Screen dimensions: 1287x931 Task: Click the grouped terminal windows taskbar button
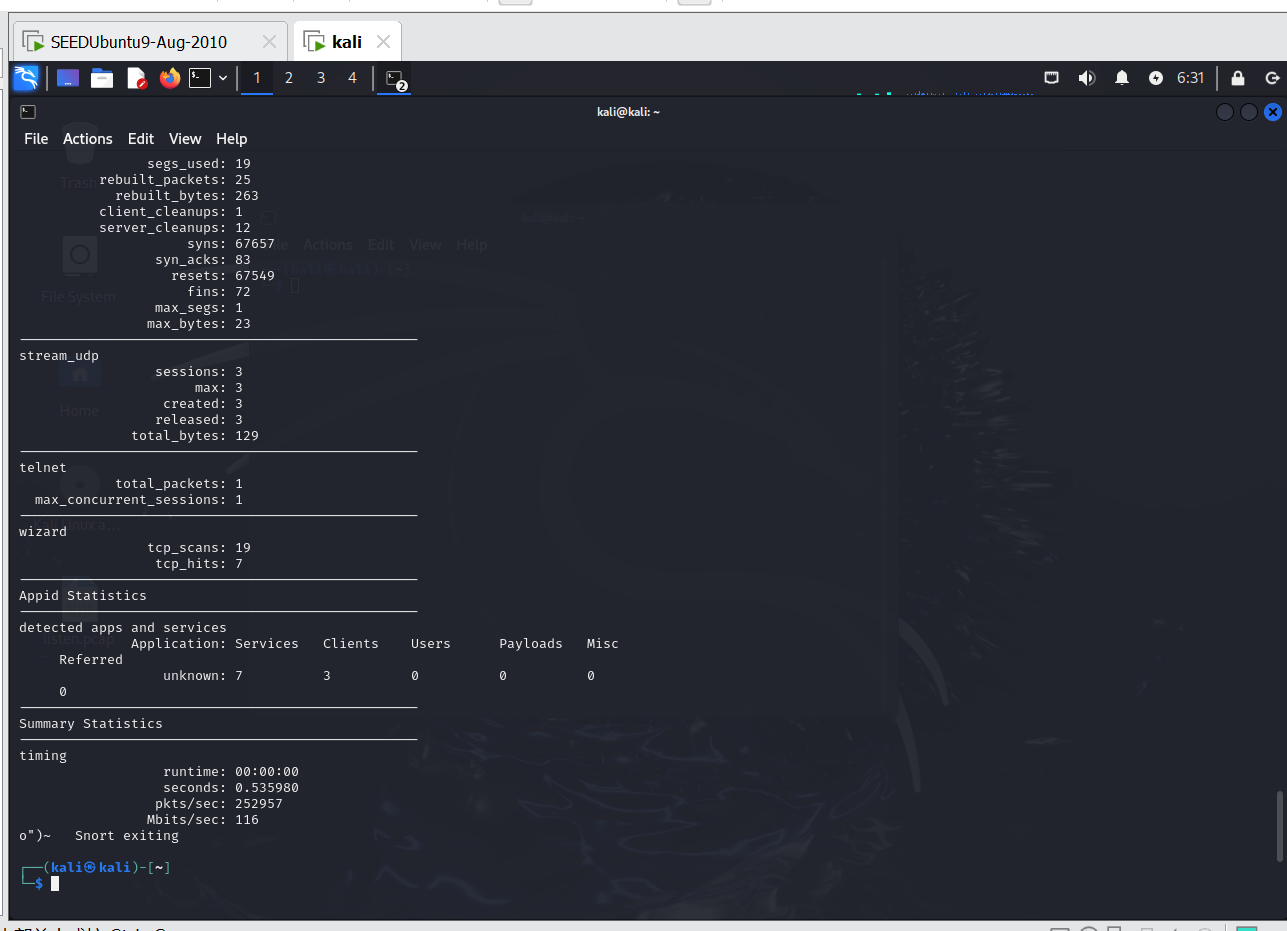pos(396,79)
